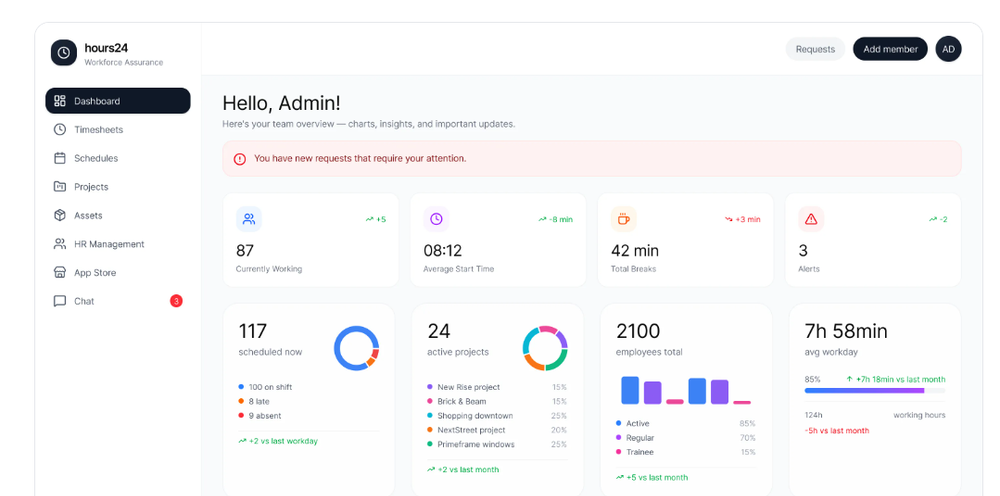Click the Average Start Time clock icon
Image resolution: width=1000 pixels, height=496 pixels.
coord(436,219)
